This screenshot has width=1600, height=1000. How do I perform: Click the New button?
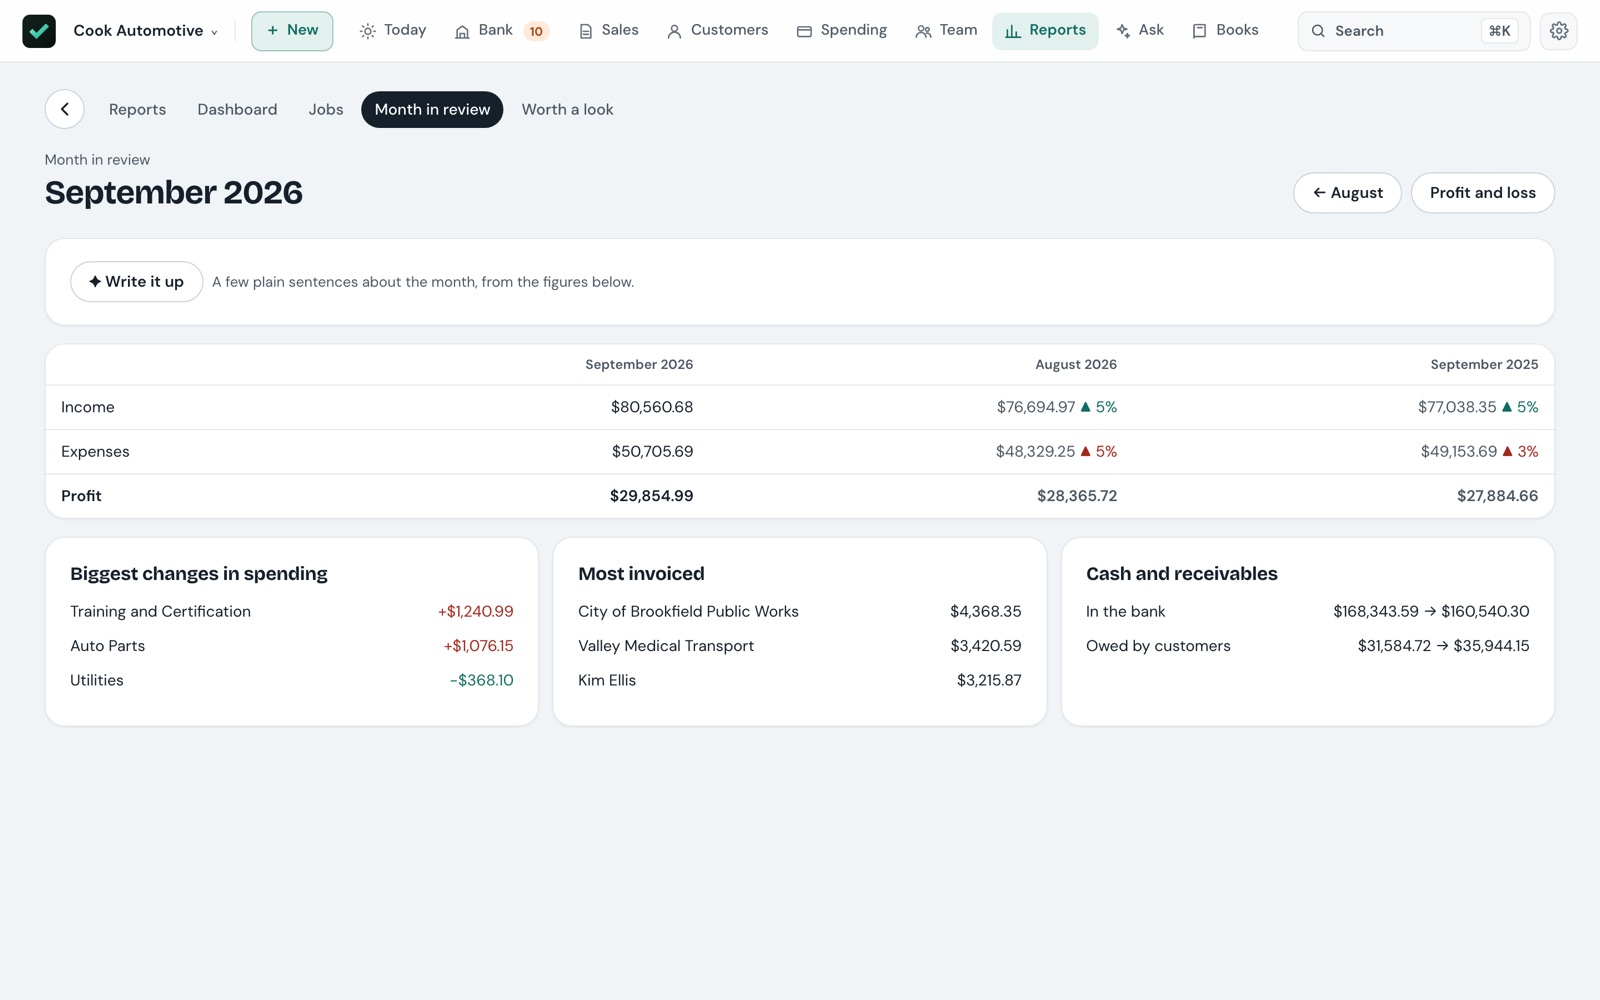tap(292, 31)
